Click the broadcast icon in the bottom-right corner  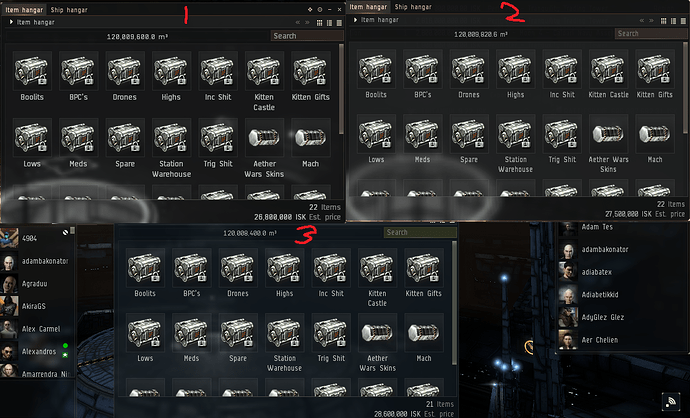click(671, 401)
